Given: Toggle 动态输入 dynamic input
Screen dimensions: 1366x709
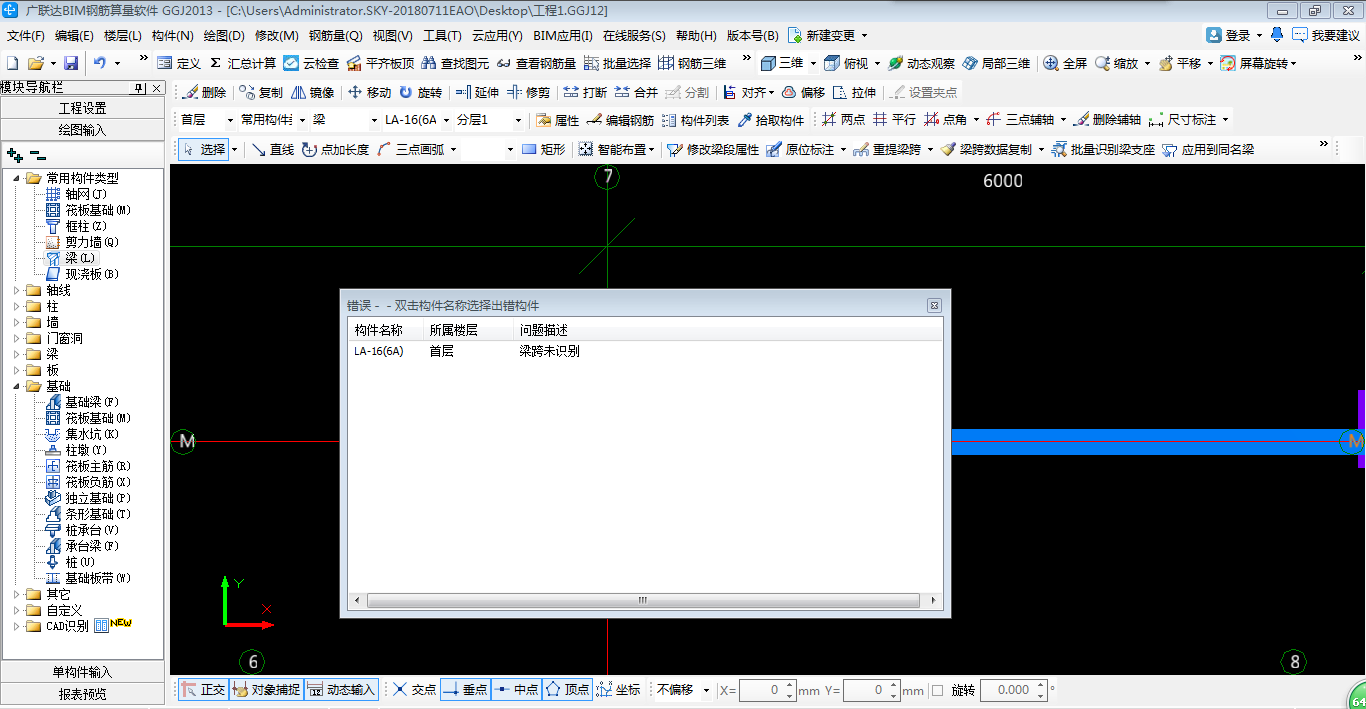Looking at the screenshot, I should pyautogui.click(x=341, y=690).
